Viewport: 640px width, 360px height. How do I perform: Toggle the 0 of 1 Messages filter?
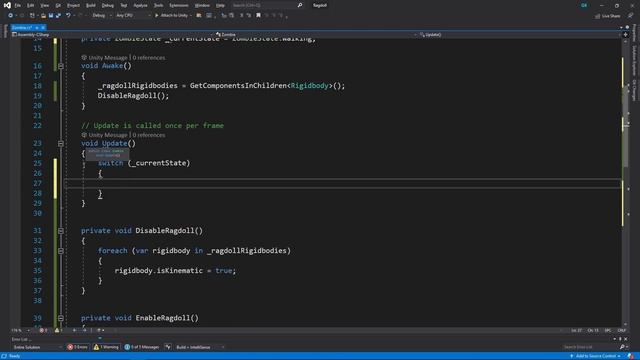[x=142, y=347]
